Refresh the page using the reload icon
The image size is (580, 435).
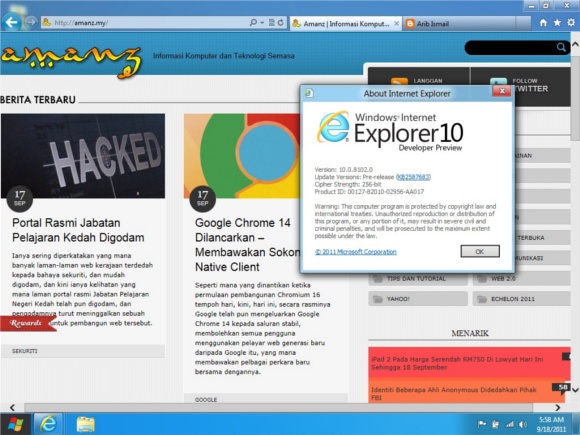click(281, 23)
